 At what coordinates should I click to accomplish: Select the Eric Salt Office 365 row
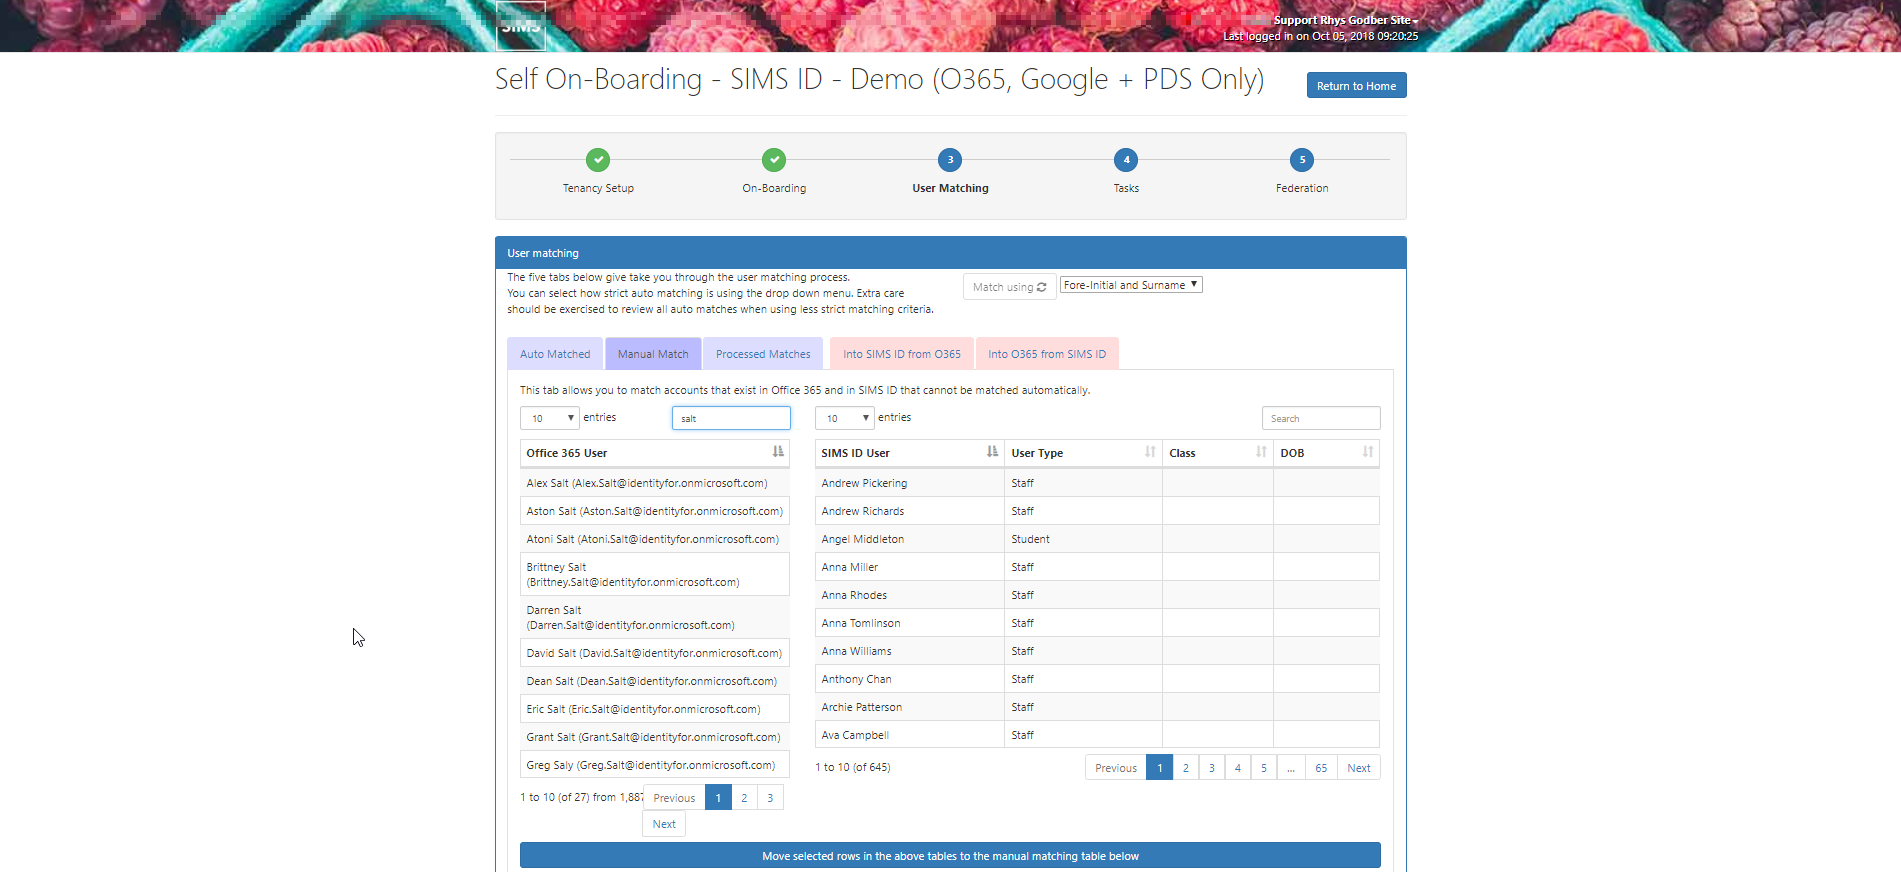tap(655, 709)
